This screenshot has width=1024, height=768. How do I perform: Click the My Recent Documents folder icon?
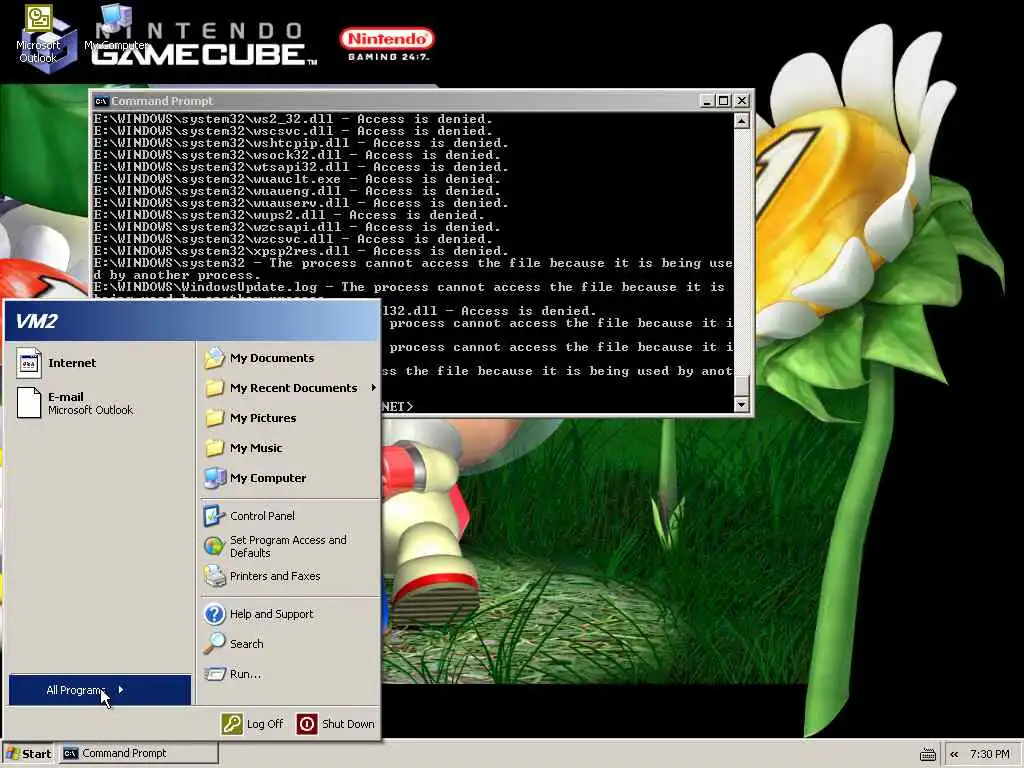coord(214,388)
